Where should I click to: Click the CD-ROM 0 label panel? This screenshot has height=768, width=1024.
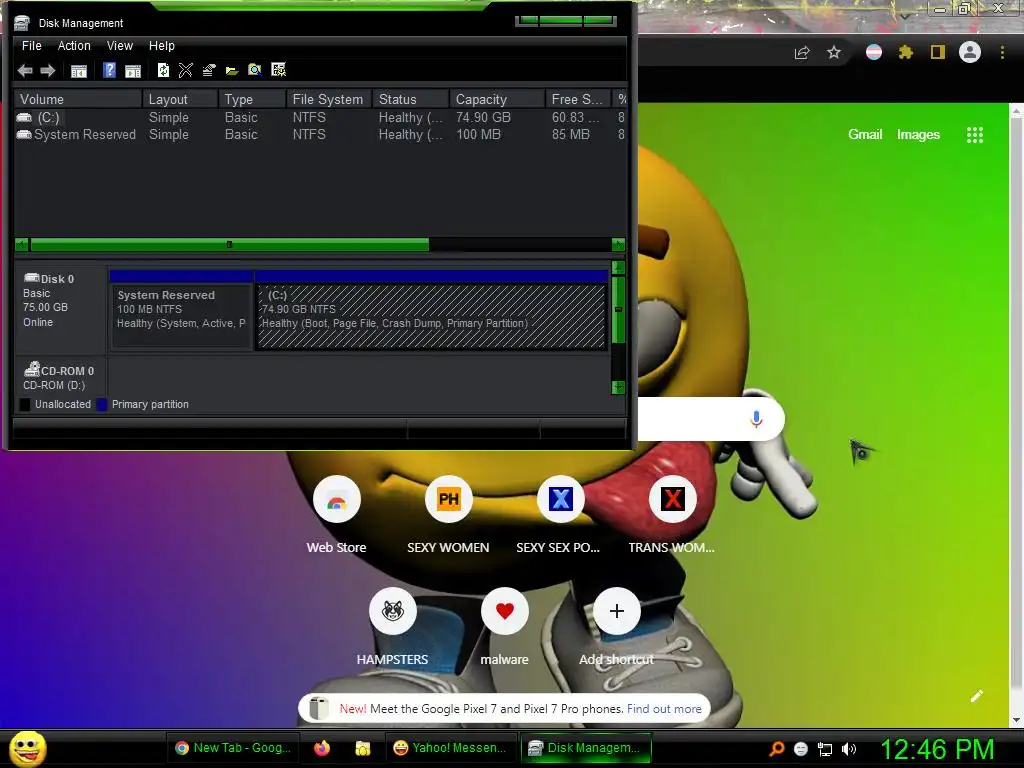61,377
